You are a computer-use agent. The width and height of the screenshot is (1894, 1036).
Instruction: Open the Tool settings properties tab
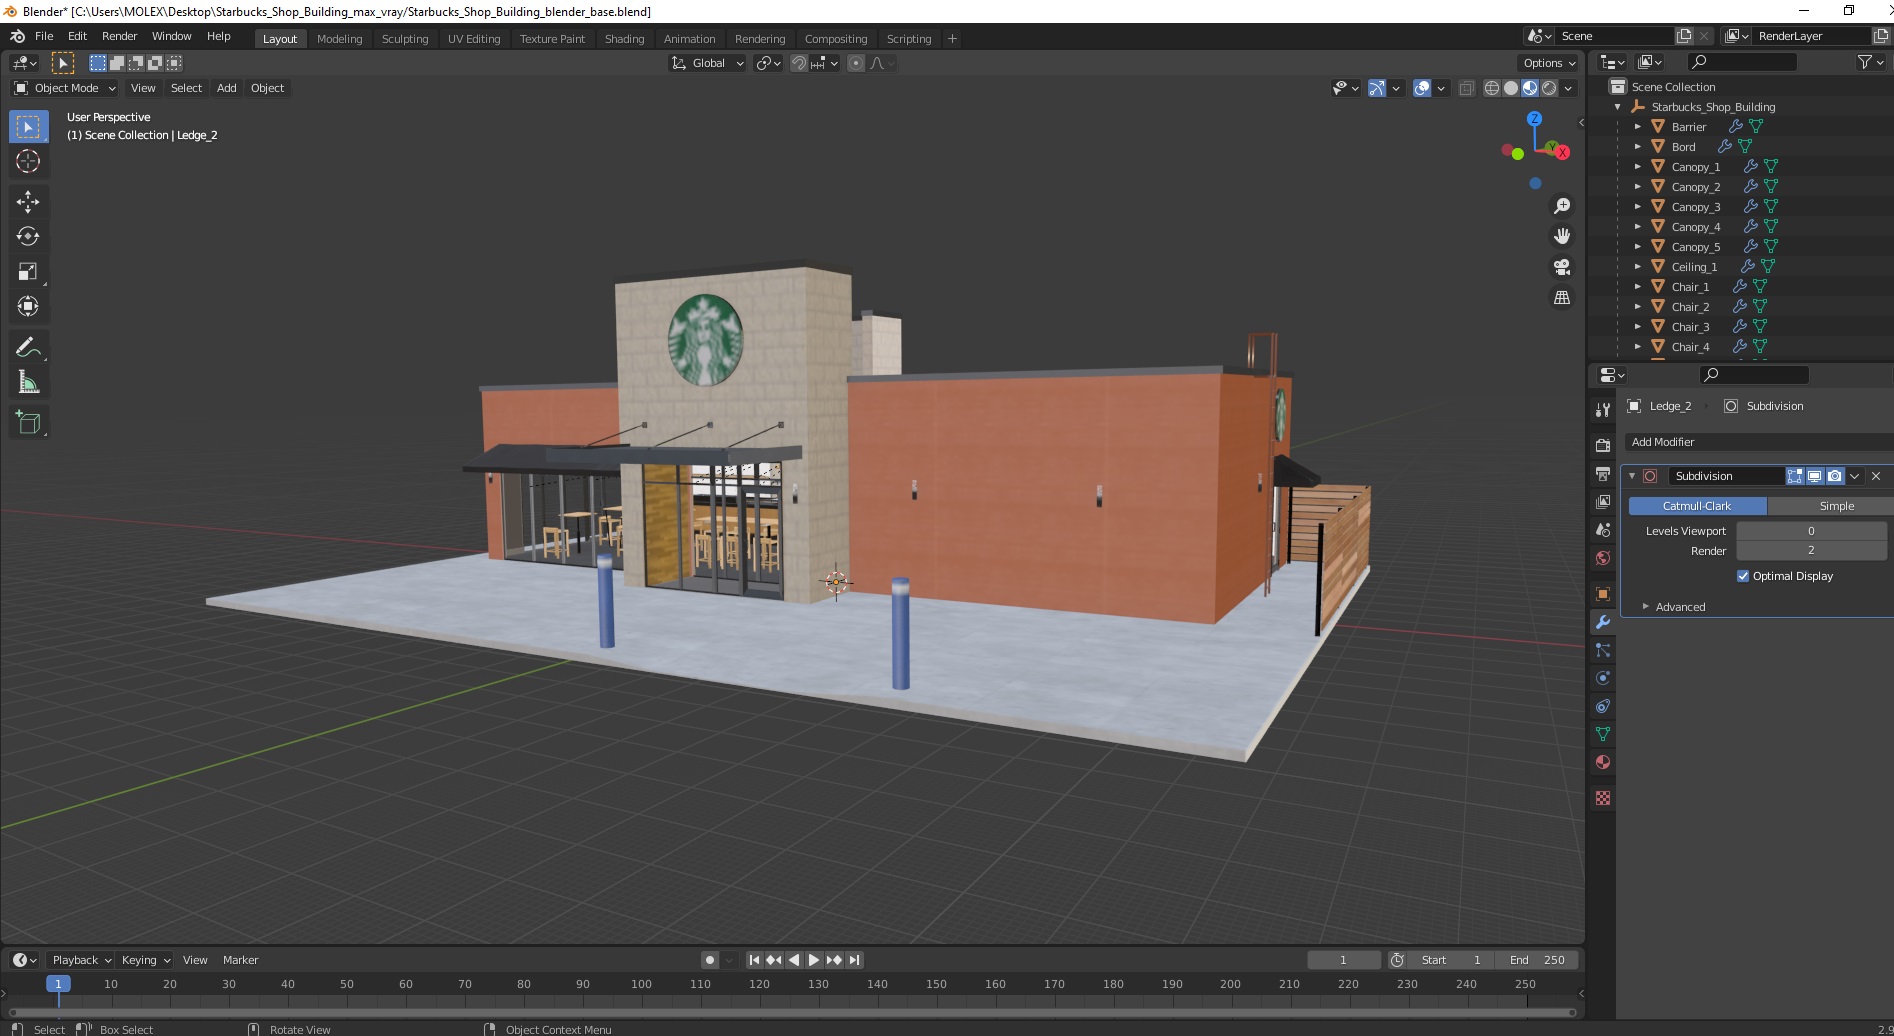(1603, 410)
